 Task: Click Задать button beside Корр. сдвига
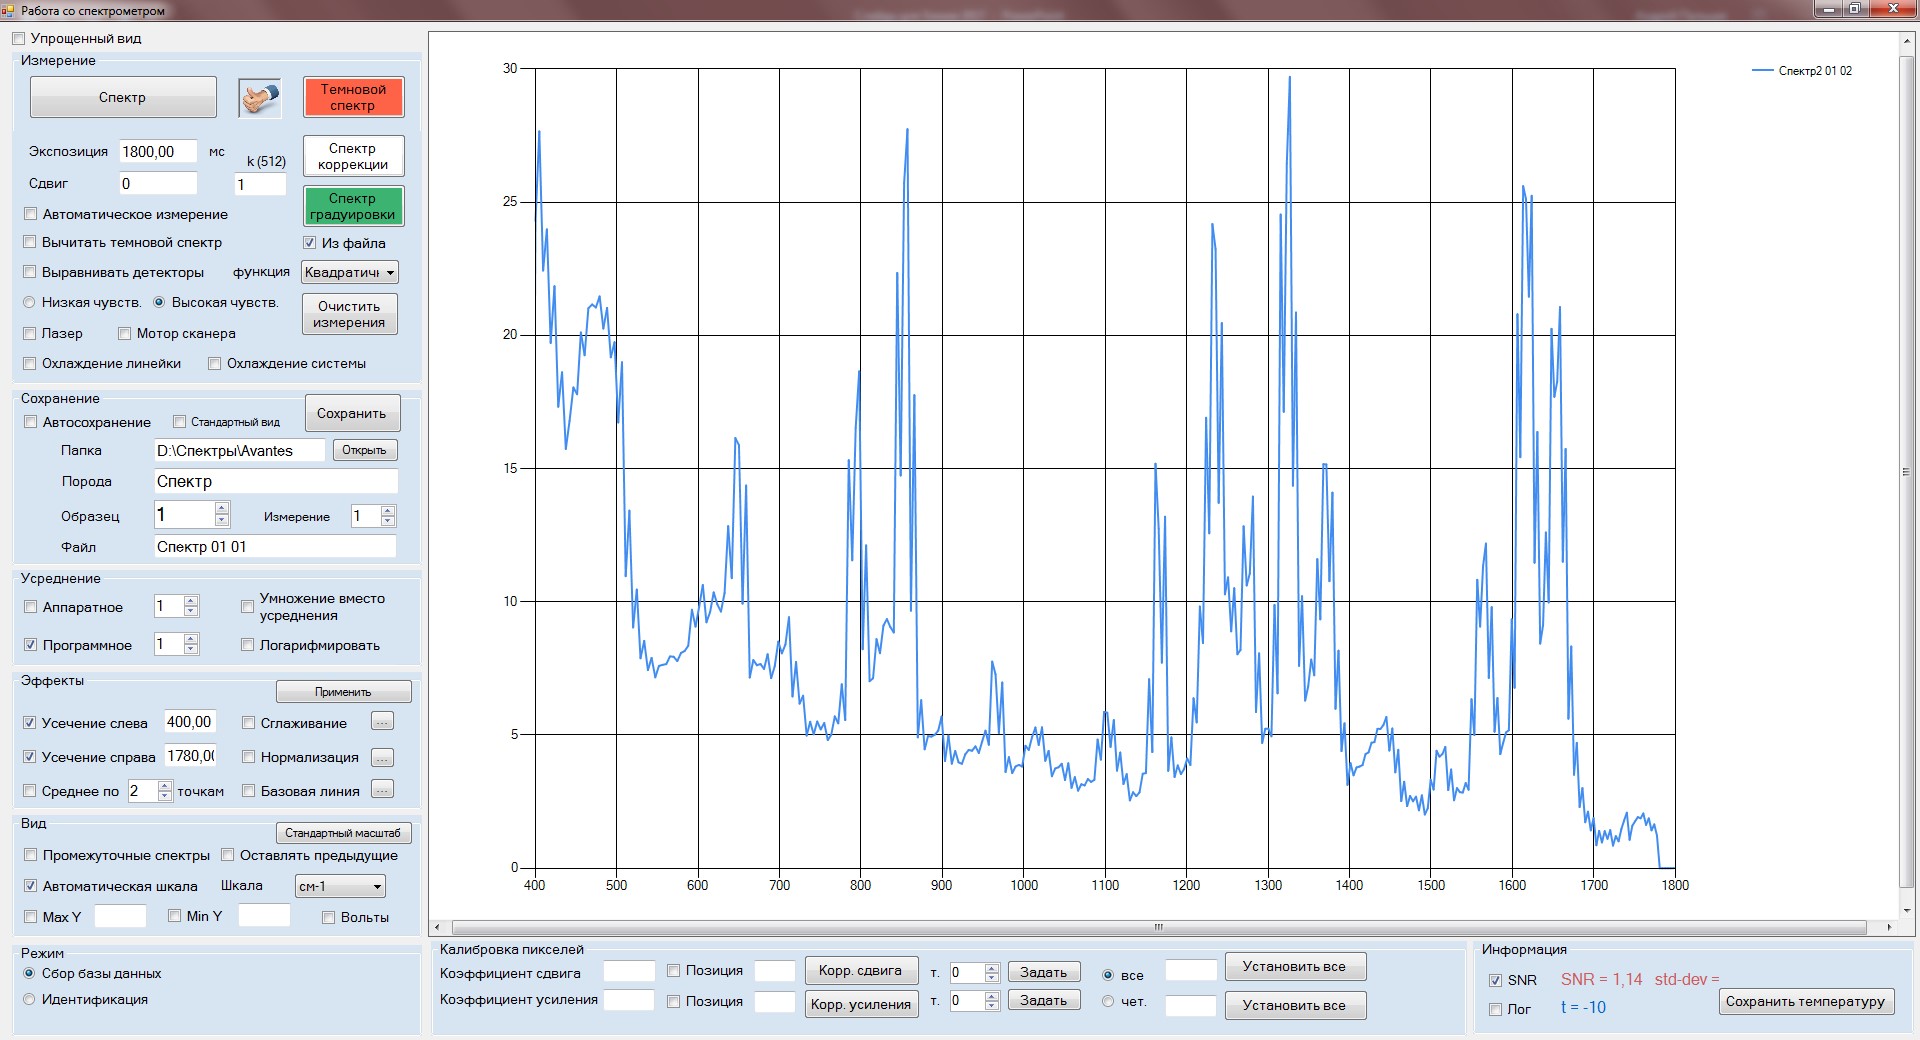[x=1043, y=972]
